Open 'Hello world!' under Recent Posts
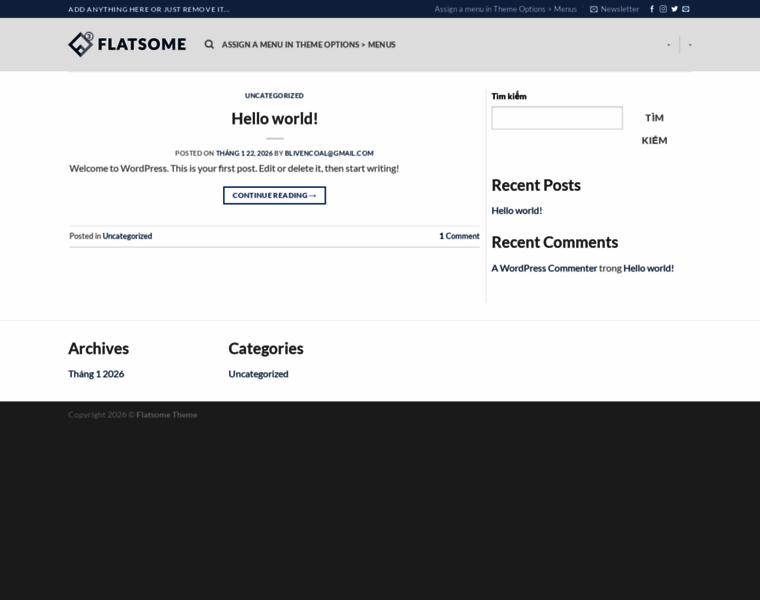 (x=516, y=211)
